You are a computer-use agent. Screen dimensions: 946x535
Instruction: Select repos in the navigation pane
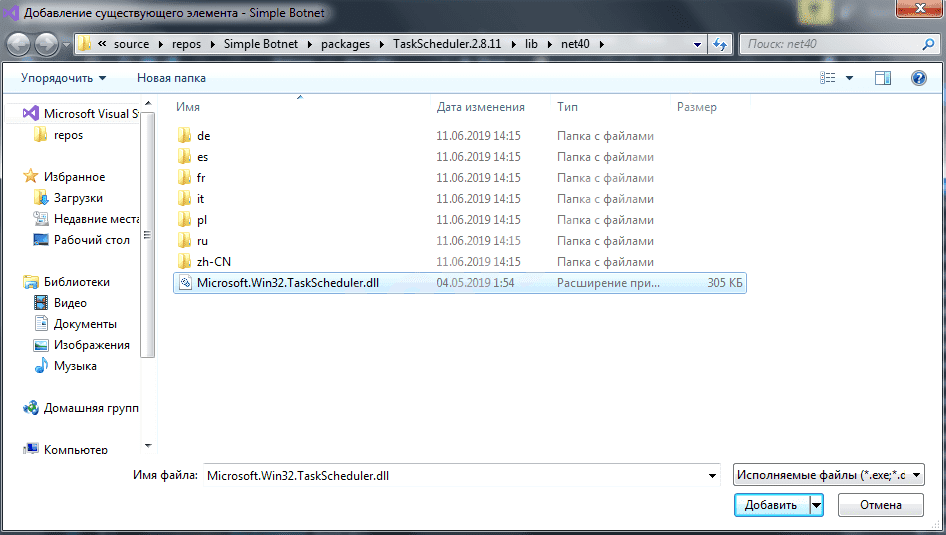[x=68, y=135]
